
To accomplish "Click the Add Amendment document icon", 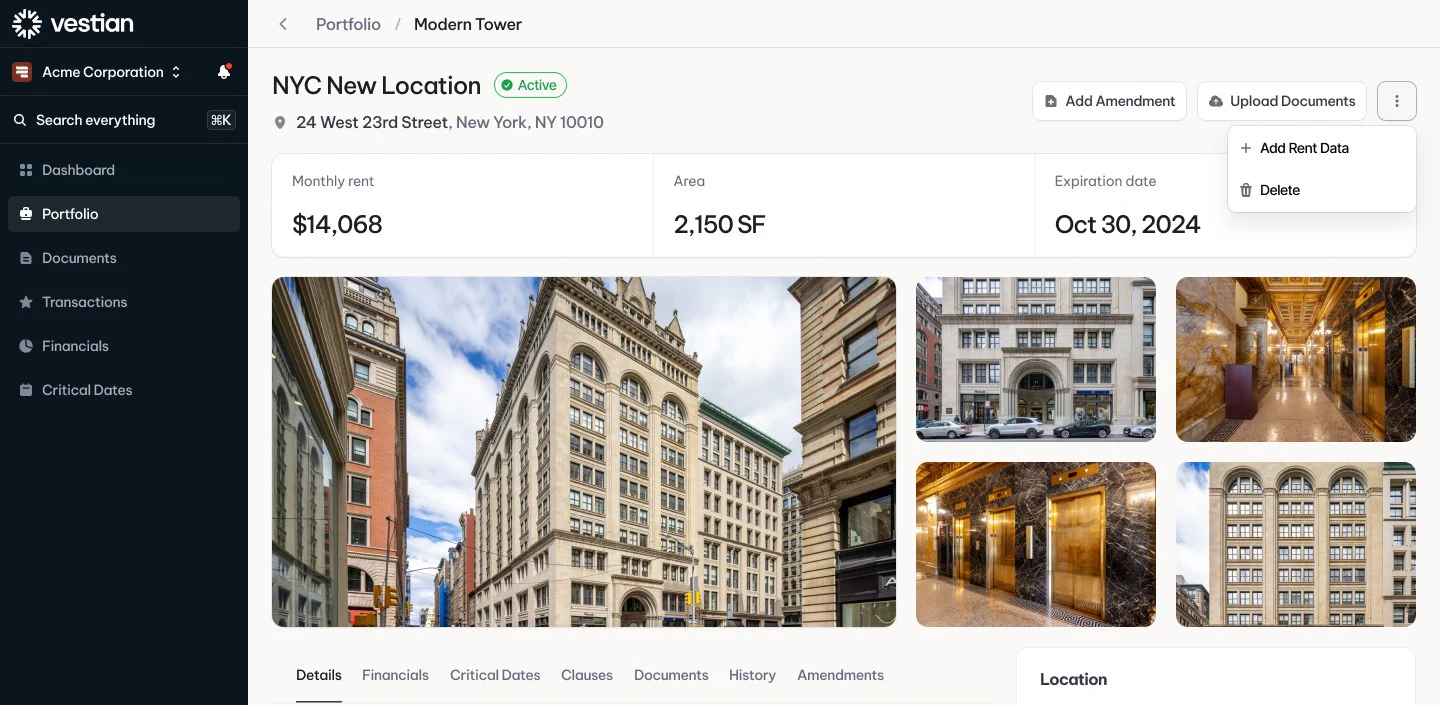I will pos(1051,101).
